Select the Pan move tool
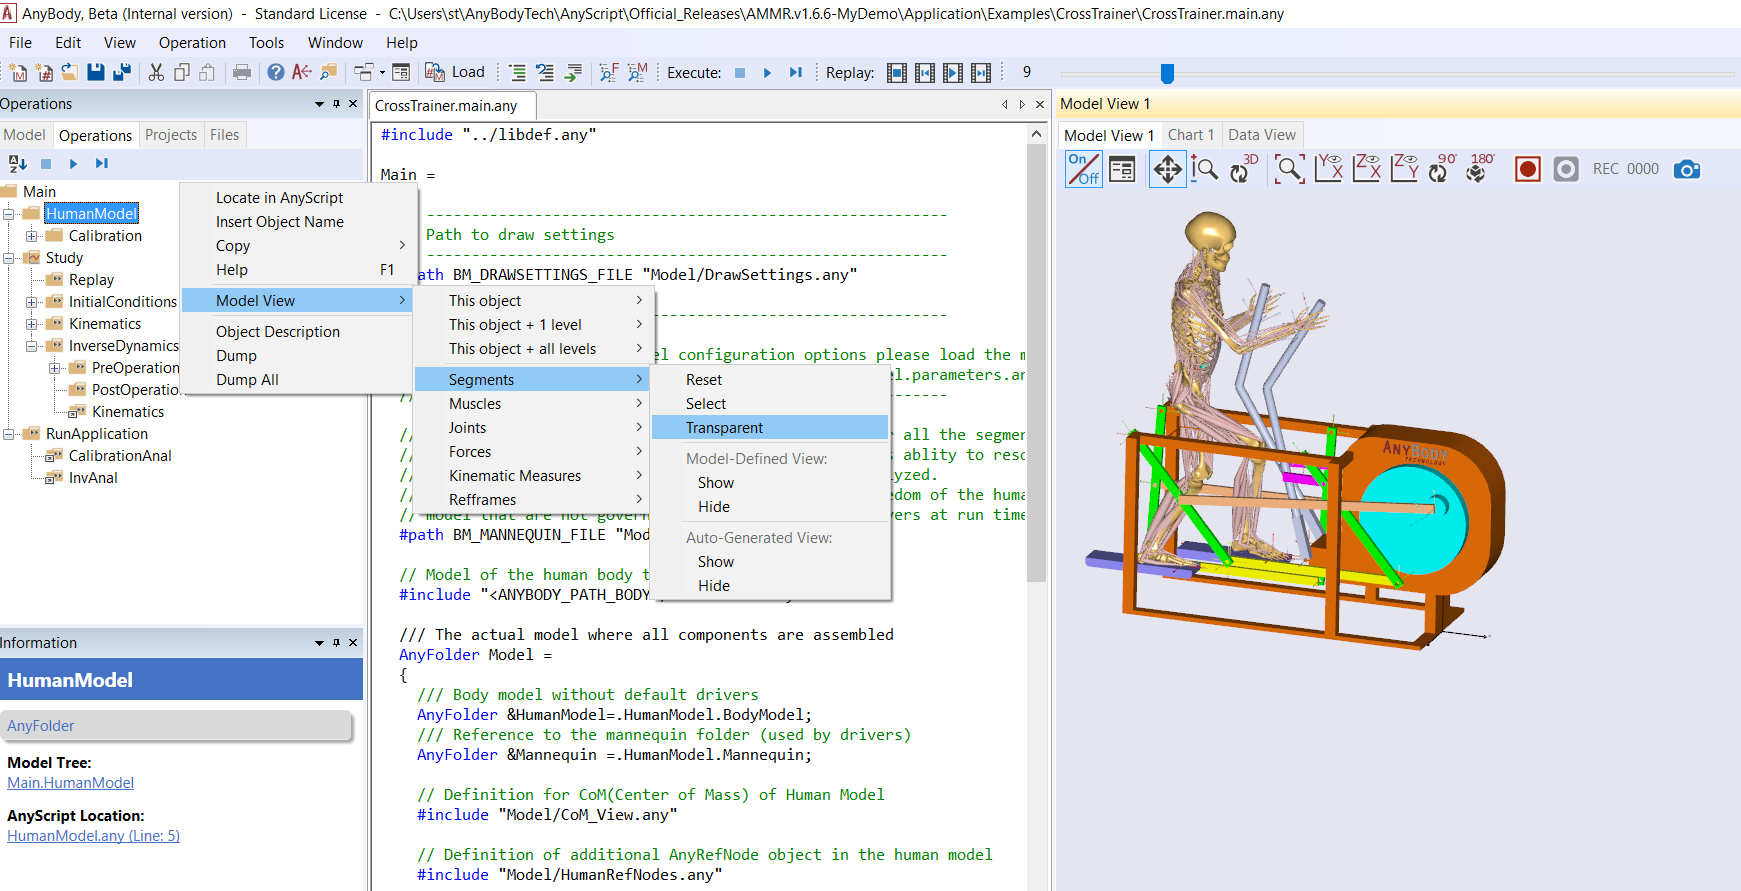1741x891 pixels. tap(1167, 169)
